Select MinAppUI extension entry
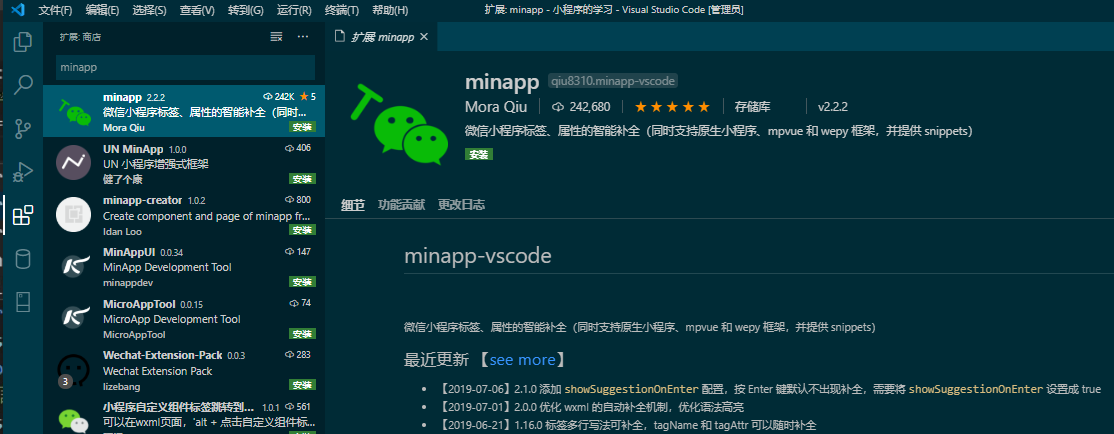Viewport: 1114px width, 434px height. pyautogui.click(x=184, y=266)
